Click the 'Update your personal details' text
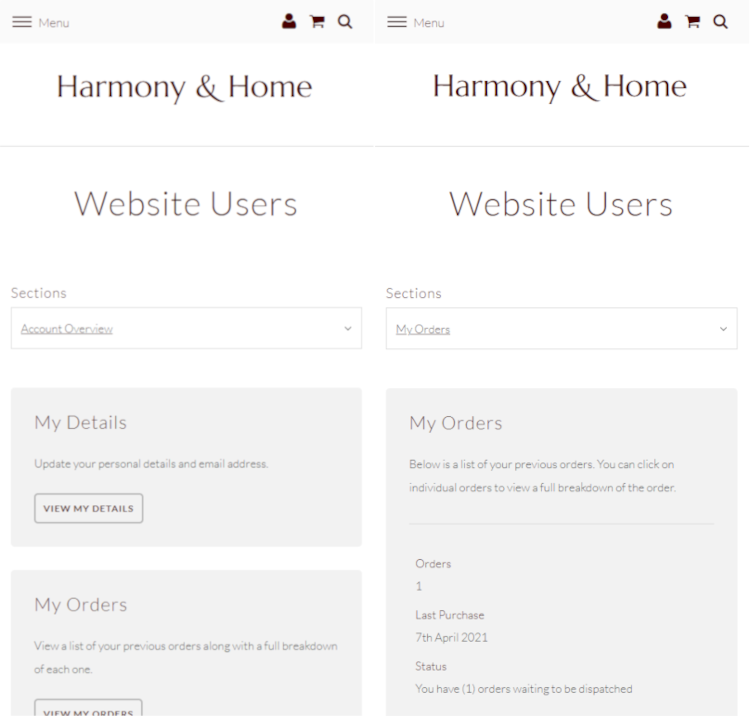Screen dimensions: 750x716 (151, 464)
